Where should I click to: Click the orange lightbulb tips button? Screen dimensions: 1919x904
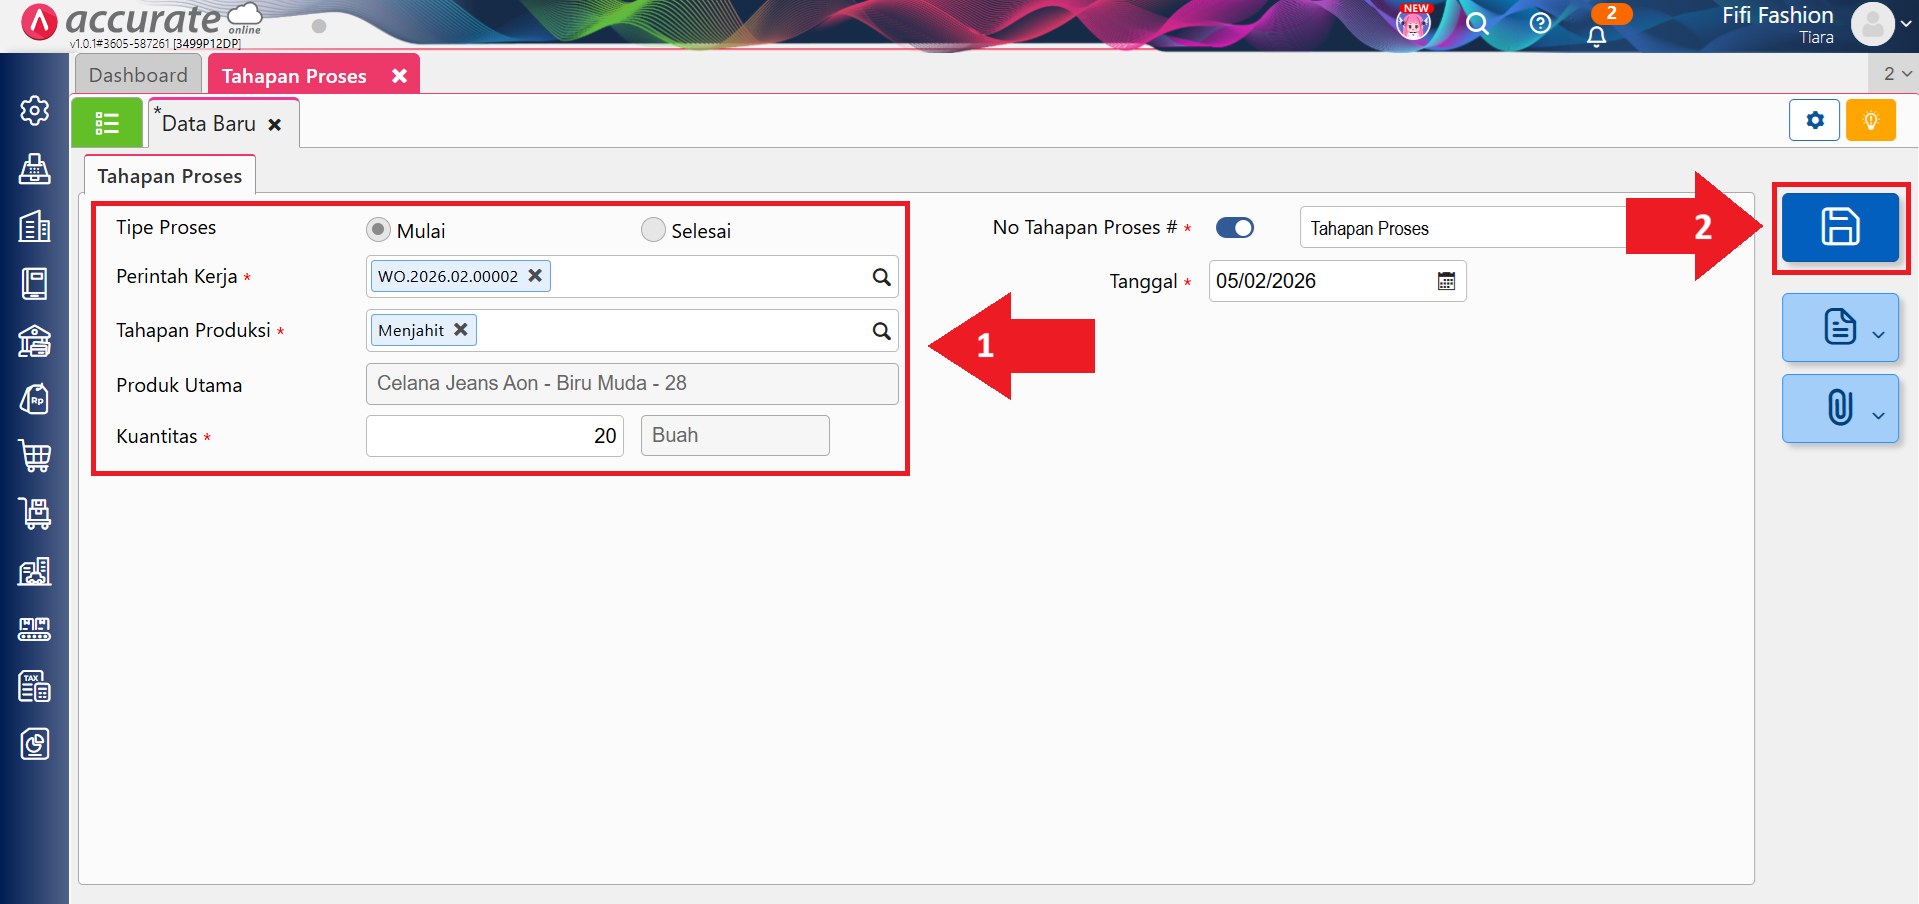point(1870,121)
